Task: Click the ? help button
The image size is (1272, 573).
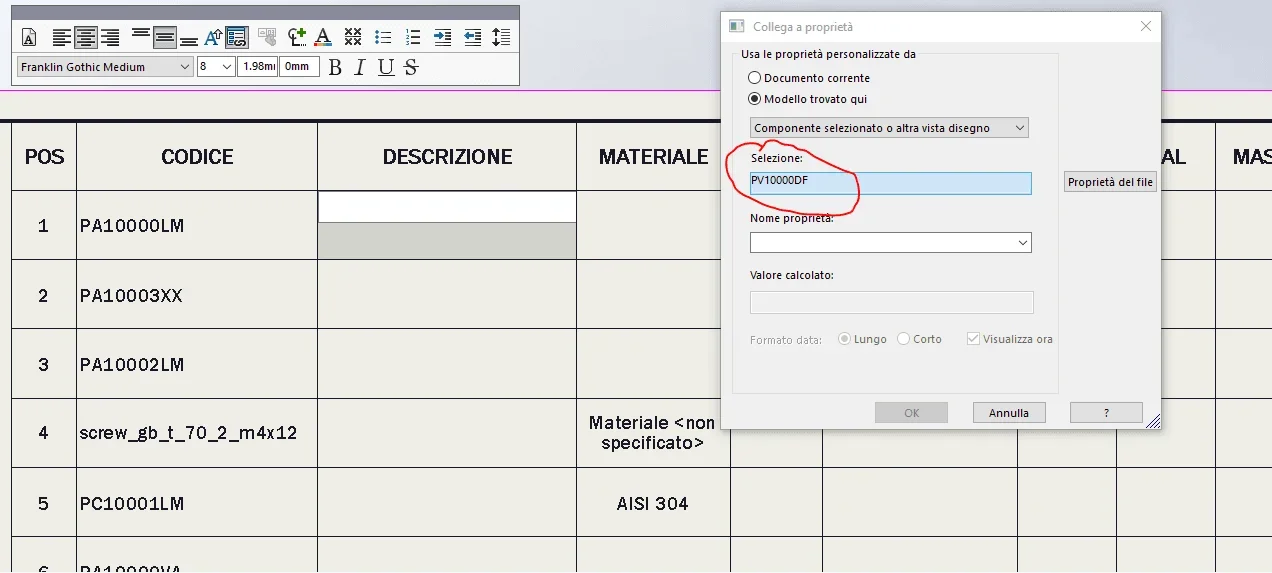Action: (x=1106, y=413)
